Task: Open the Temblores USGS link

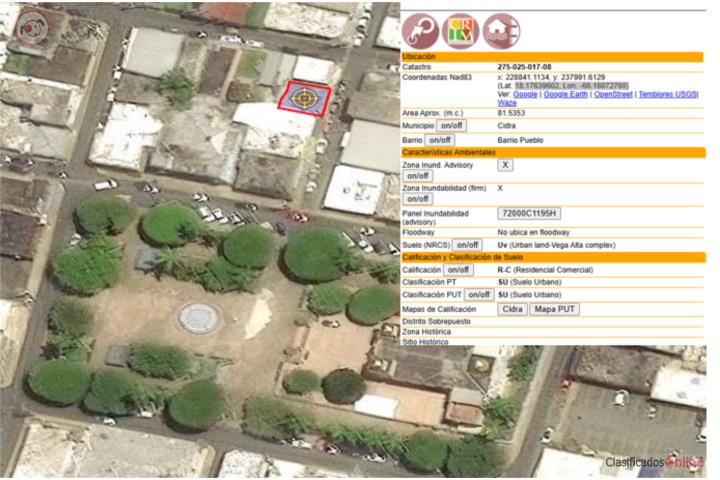Action: pos(668,94)
